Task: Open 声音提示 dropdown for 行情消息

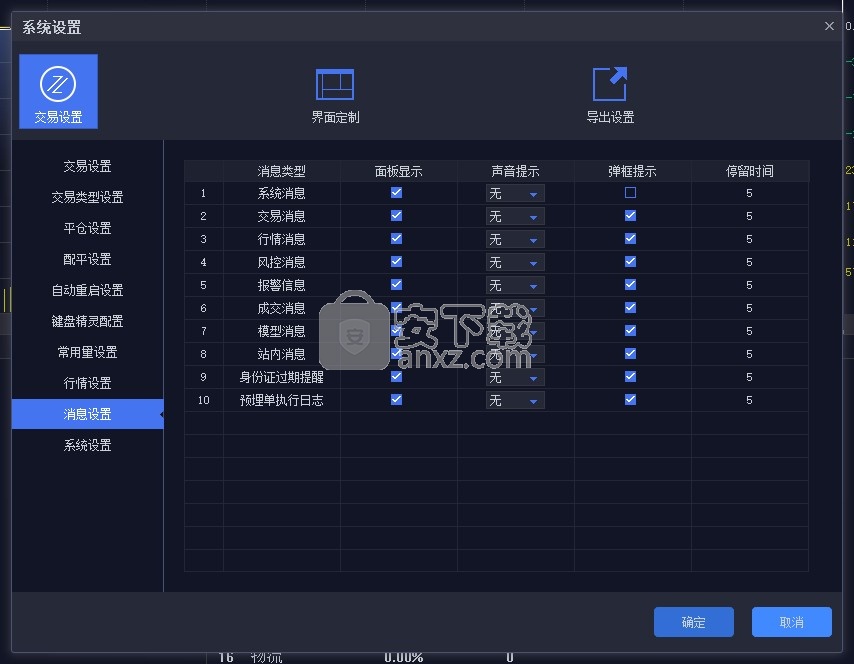Action: pyautogui.click(x=515, y=239)
